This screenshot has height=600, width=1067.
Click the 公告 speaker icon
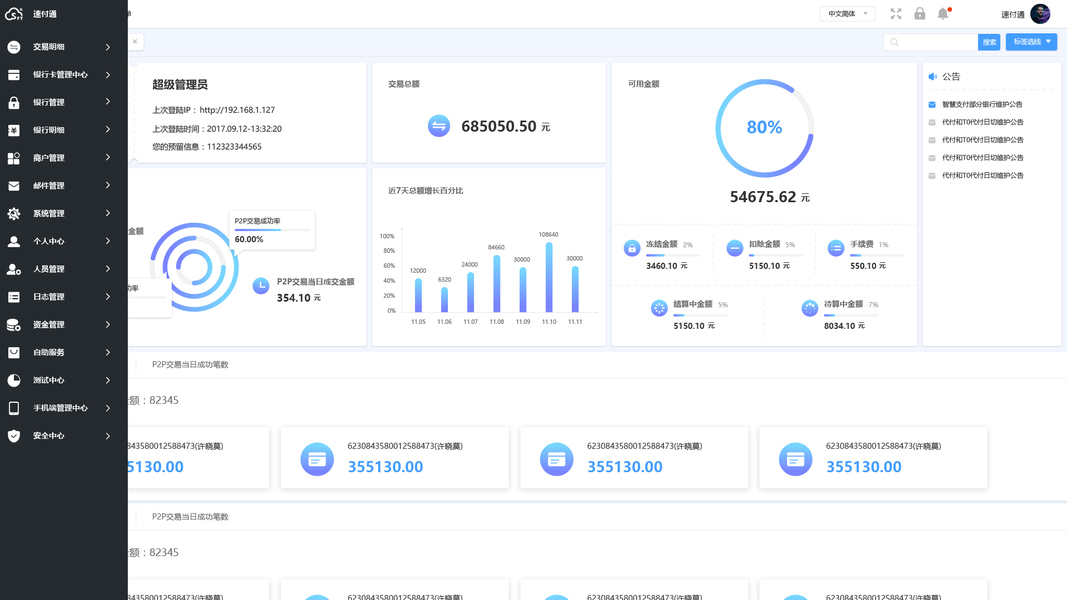coord(933,77)
